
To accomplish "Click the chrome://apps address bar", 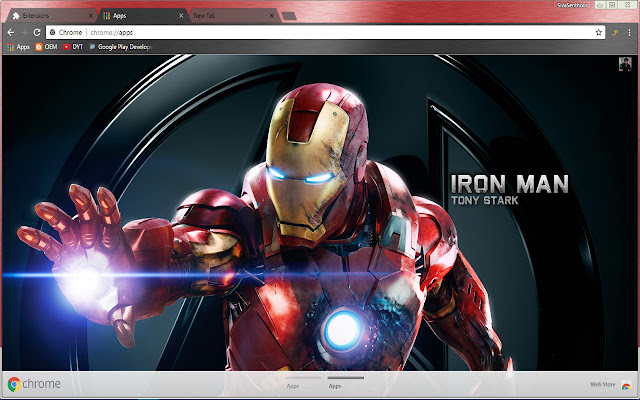I will 325,32.
